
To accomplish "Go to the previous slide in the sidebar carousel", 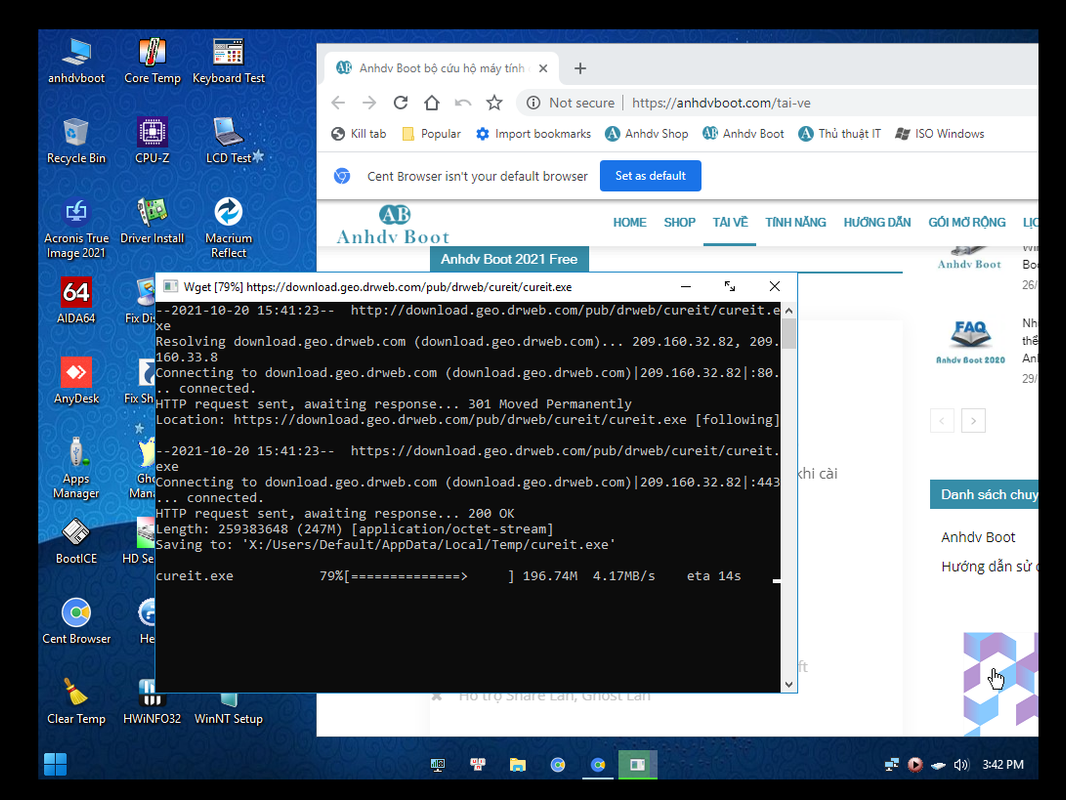I will [x=942, y=421].
